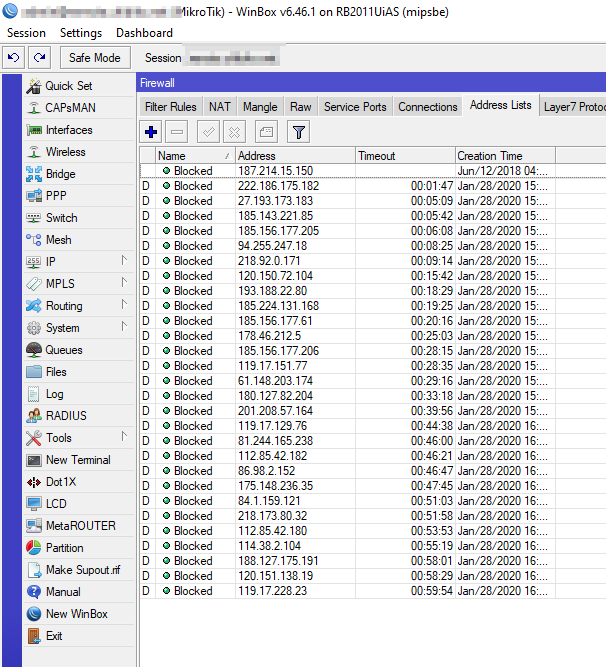Open Switch in sidebar
The image size is (606, 667).
79,218
